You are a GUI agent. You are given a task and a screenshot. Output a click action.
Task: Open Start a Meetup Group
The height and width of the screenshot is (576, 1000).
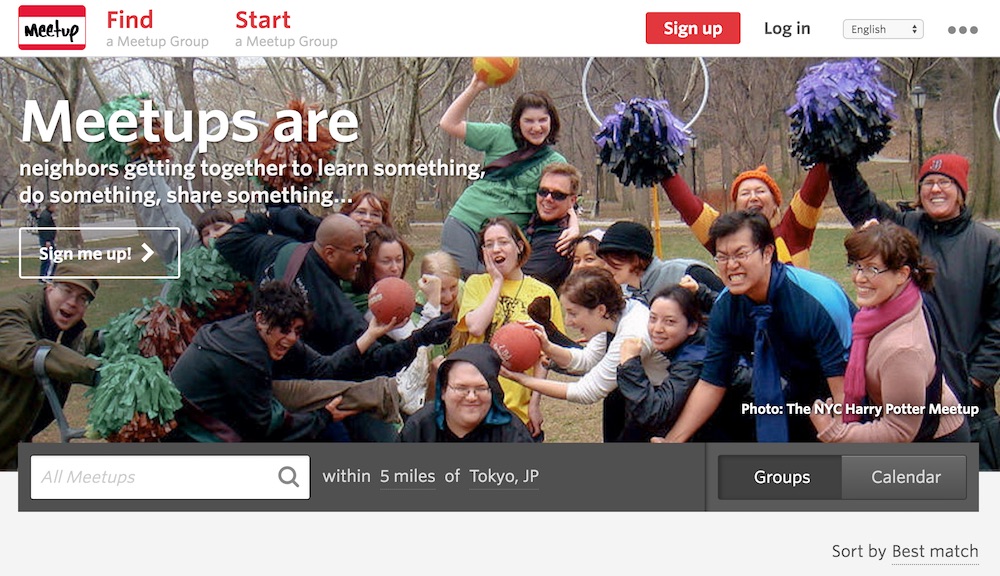(x=286, y=29)
